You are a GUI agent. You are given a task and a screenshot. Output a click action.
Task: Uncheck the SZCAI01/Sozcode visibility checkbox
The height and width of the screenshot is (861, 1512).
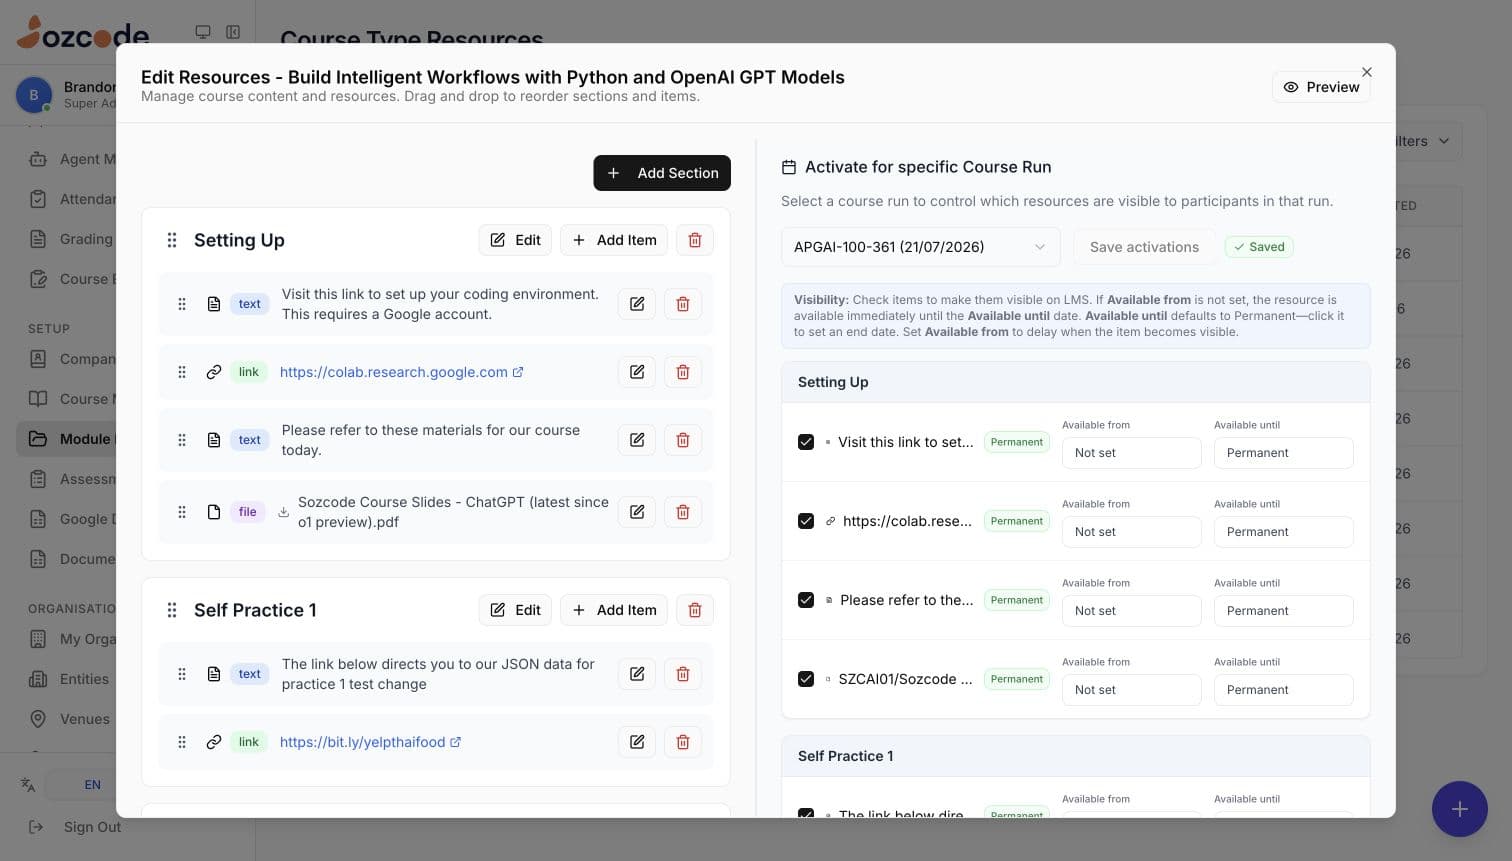point(806,679)
